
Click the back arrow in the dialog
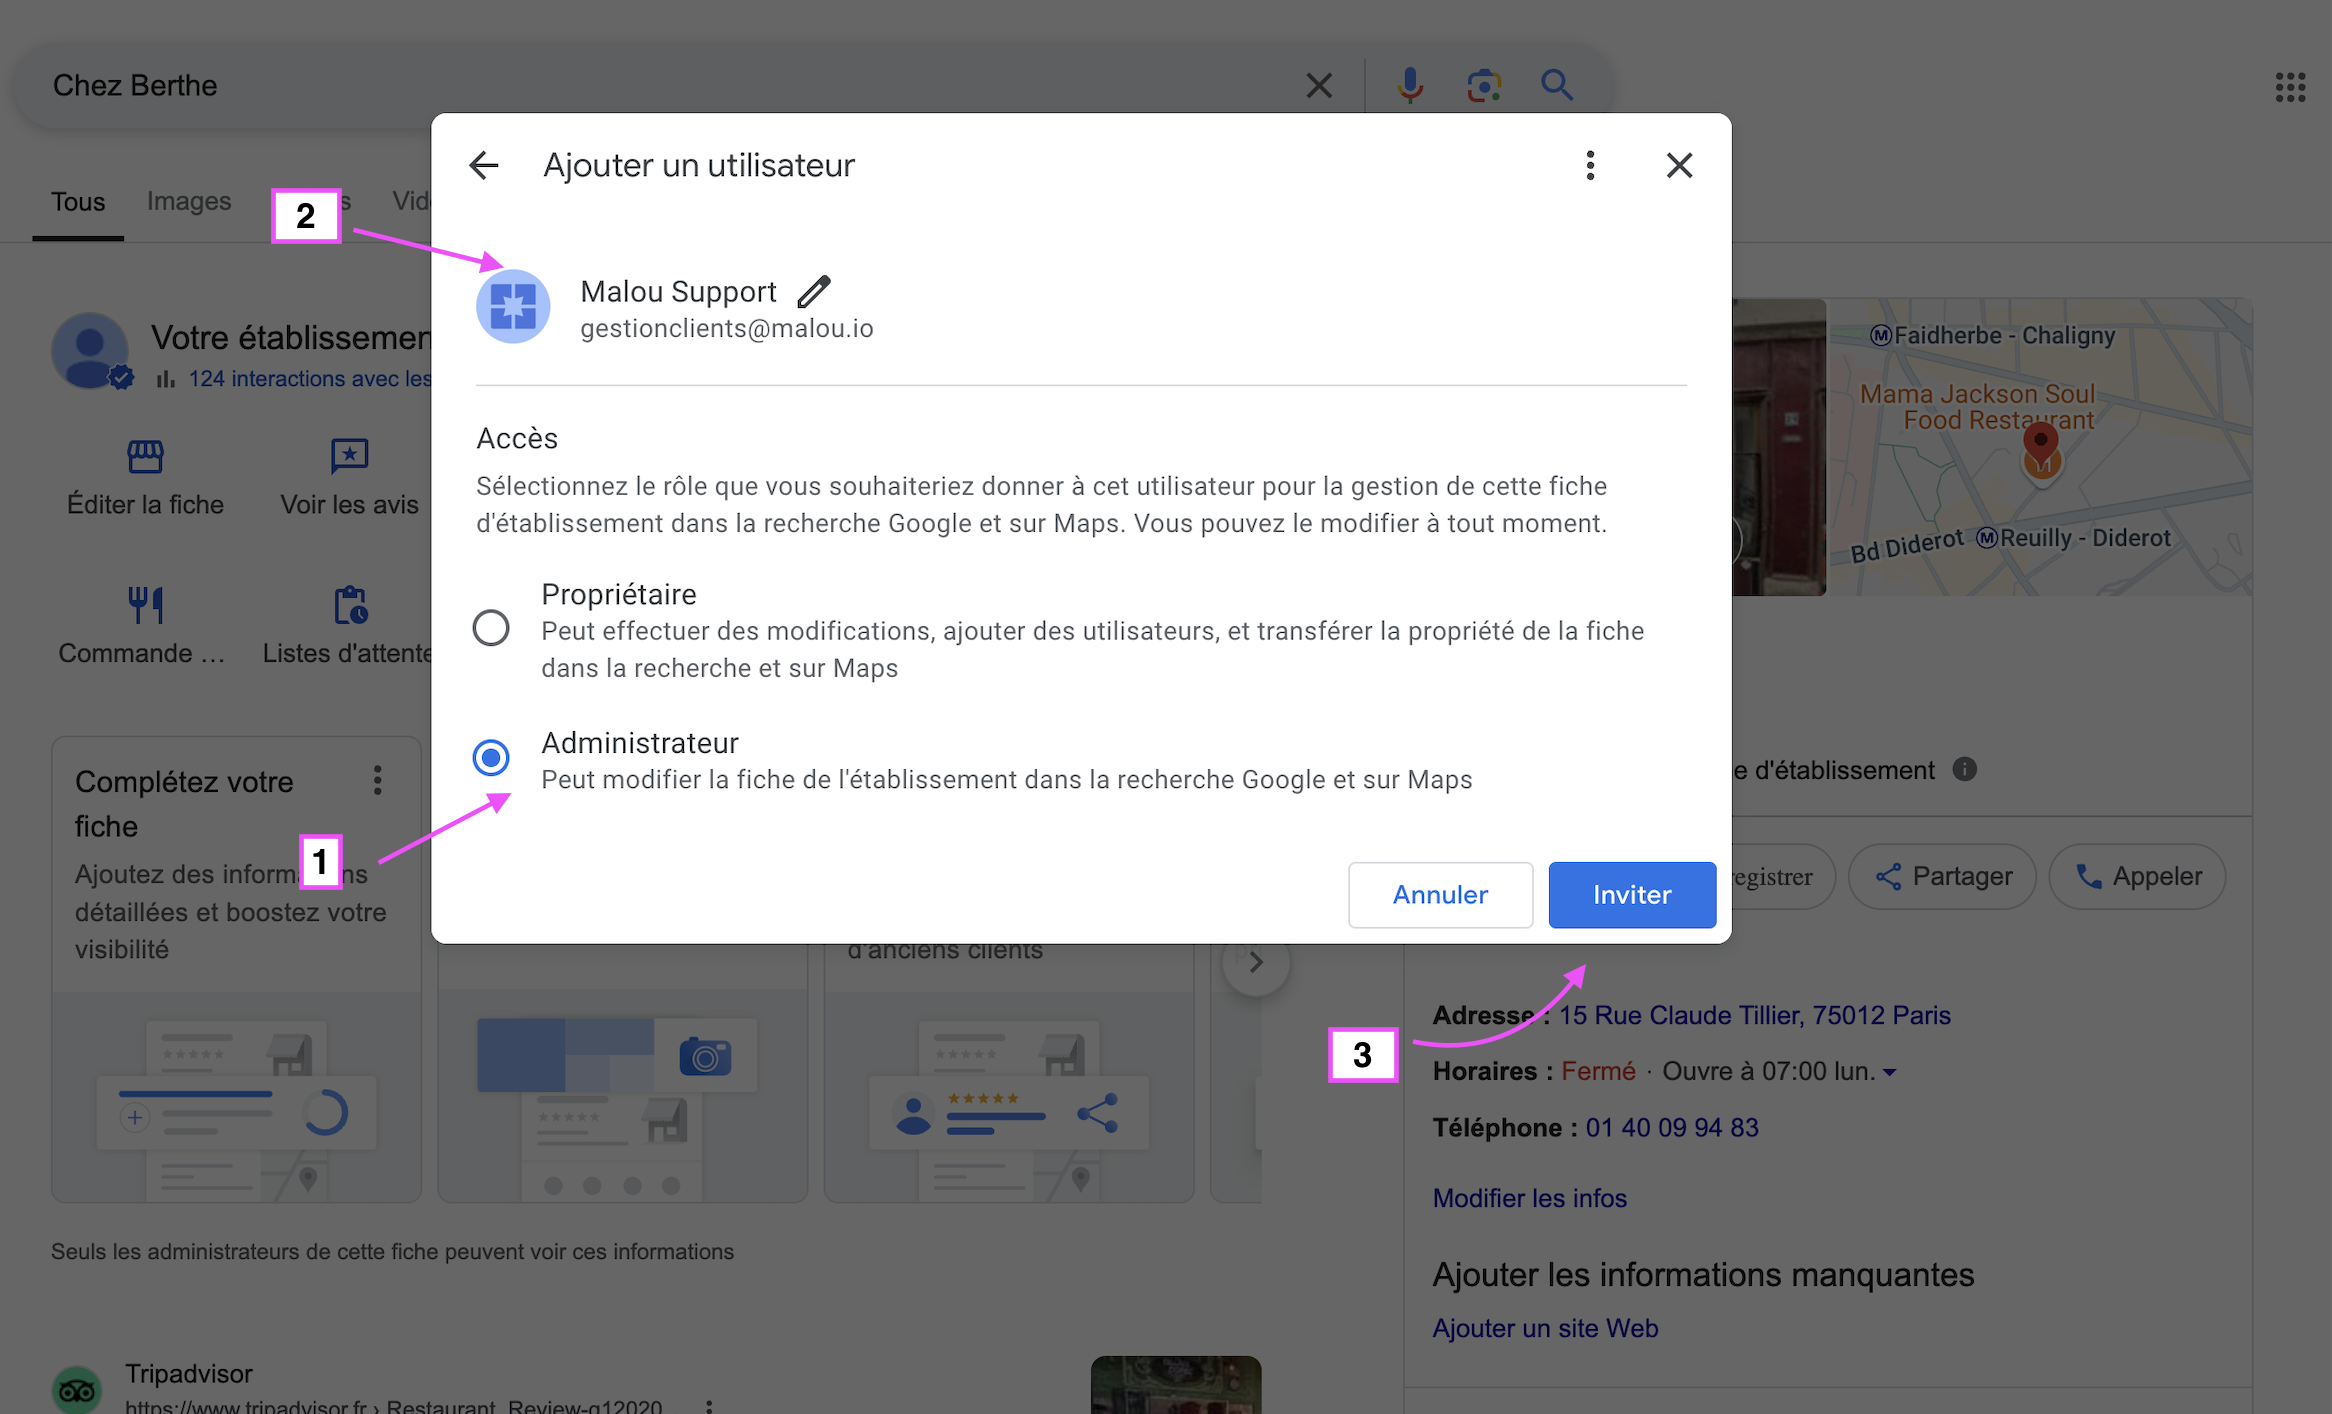pyautogui.click(x=484, y=165)
